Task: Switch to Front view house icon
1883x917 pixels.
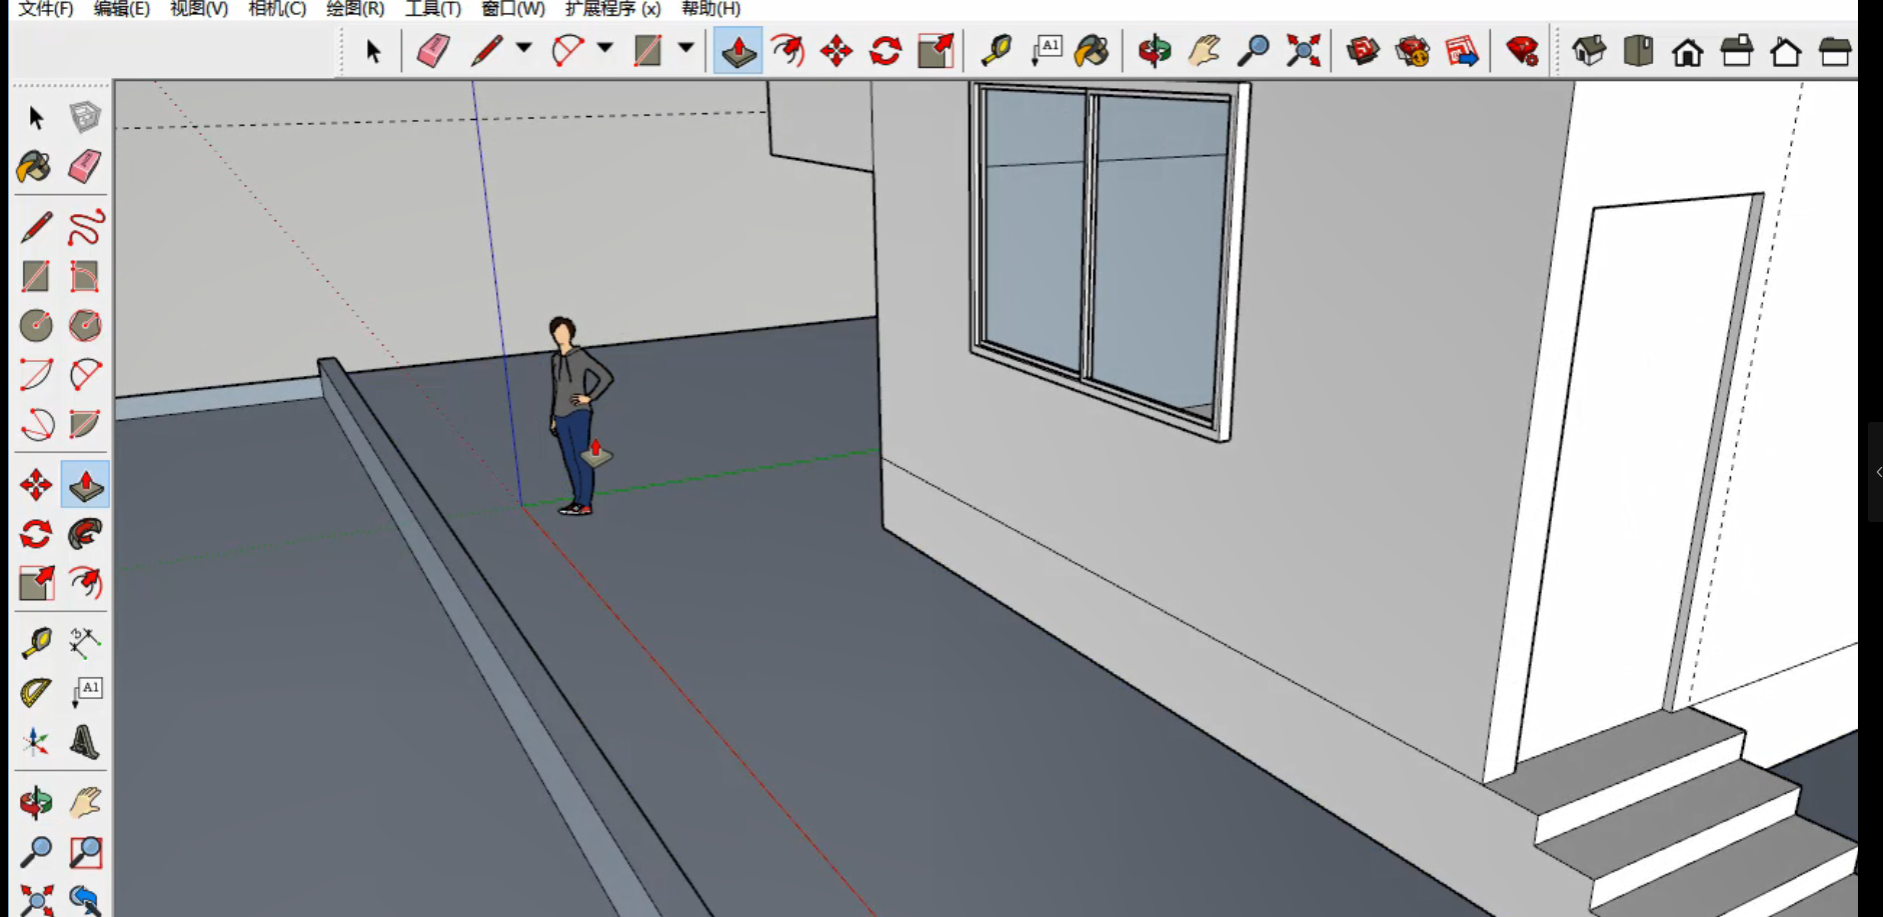Action: [x=1687, y=51]
